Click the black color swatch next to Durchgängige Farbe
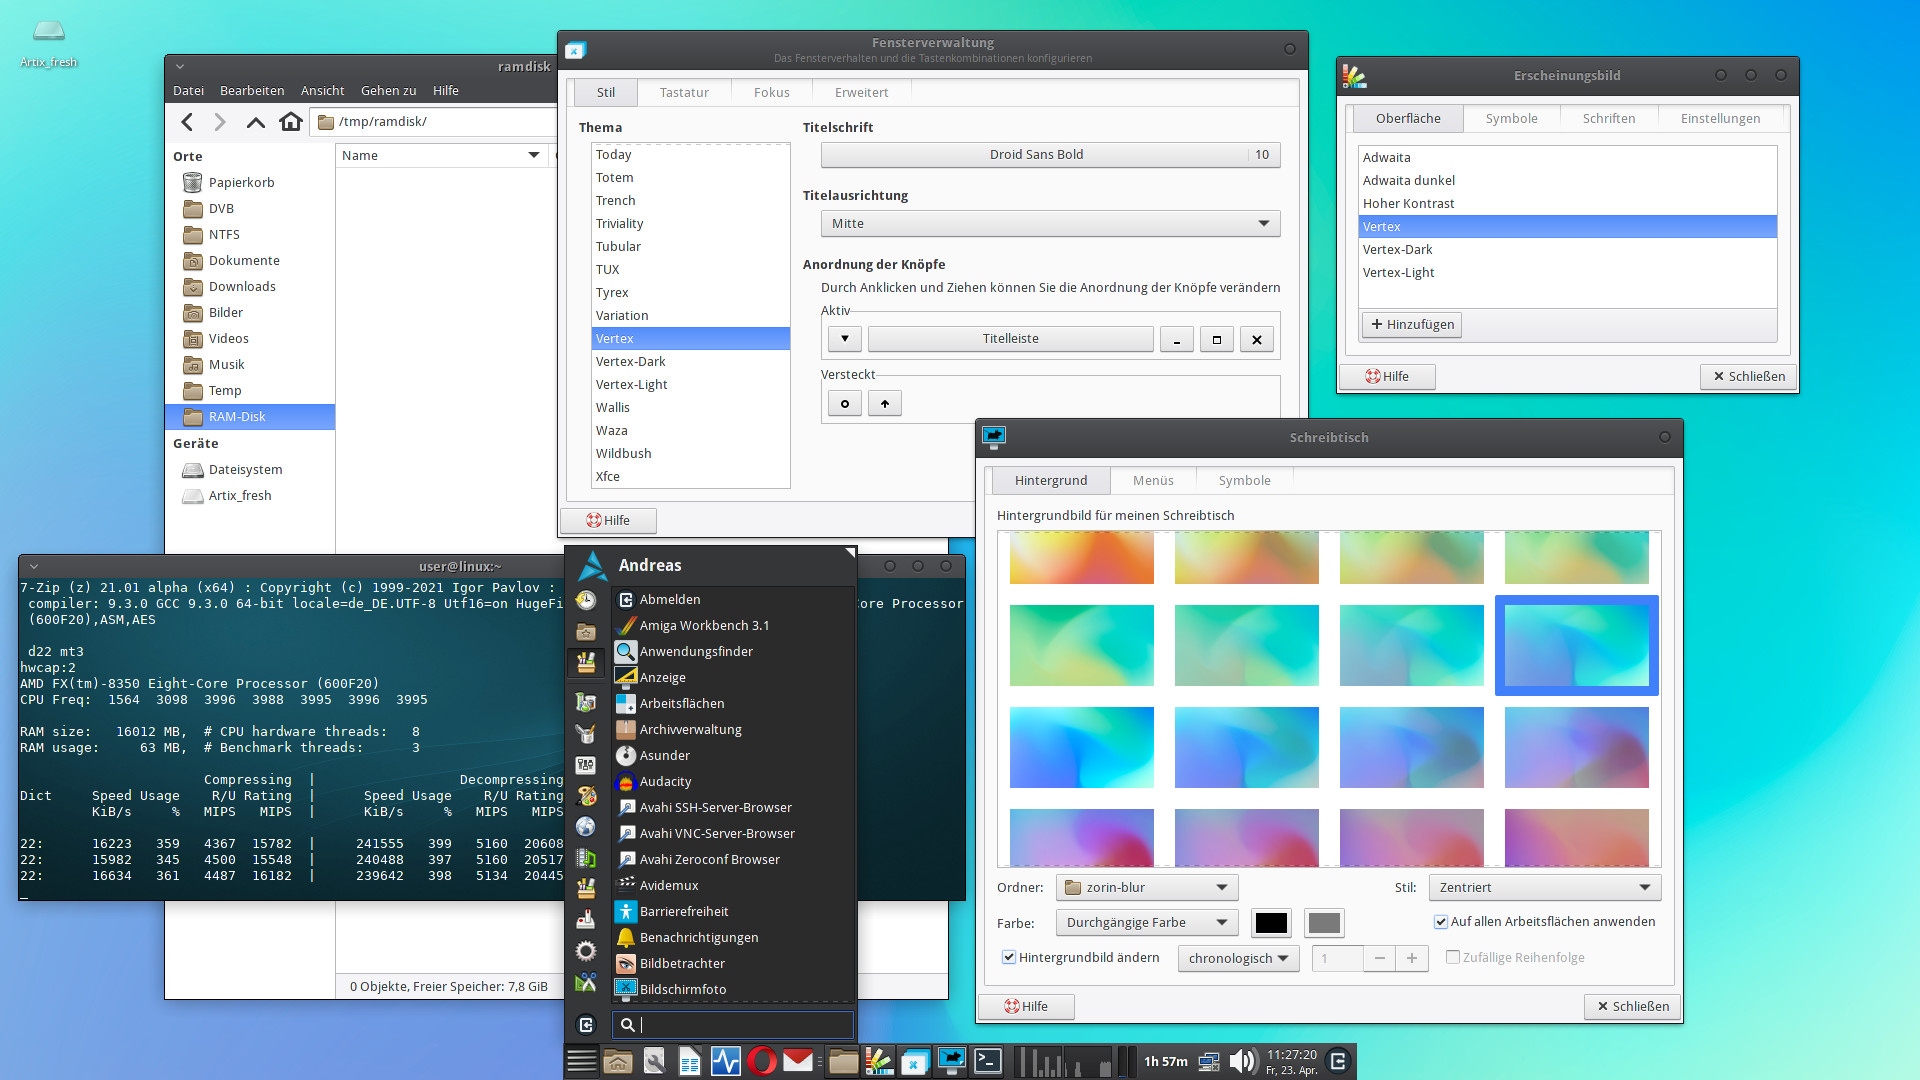This screenshot has height=1080, width=1920. click(1270, 922)
